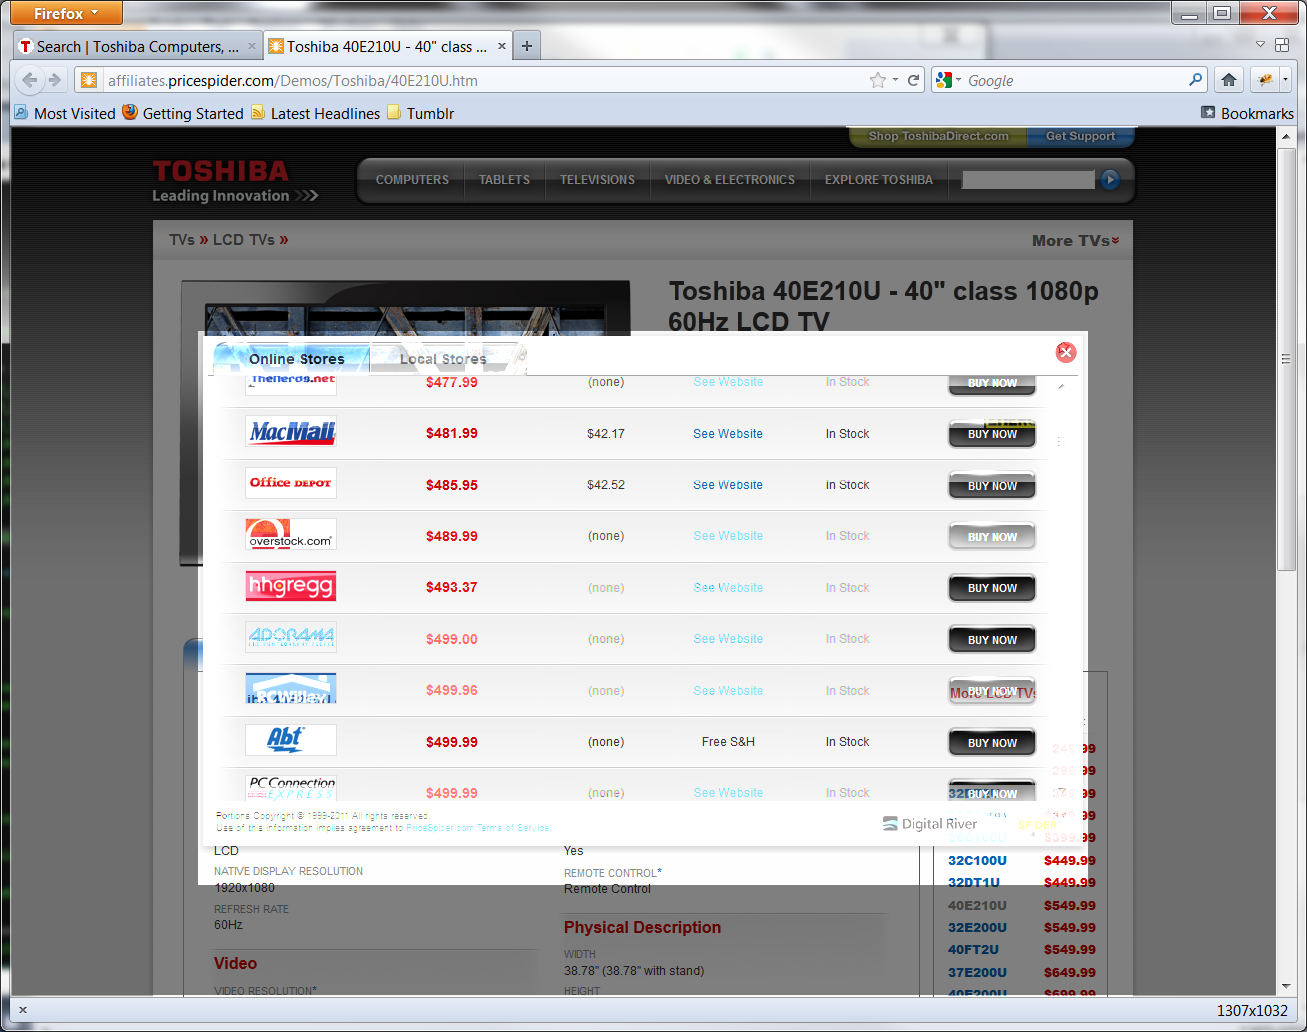This screenshot has width=1307, height=1032.
Task: Open the tab groups view
Action: coord(1282,45)
